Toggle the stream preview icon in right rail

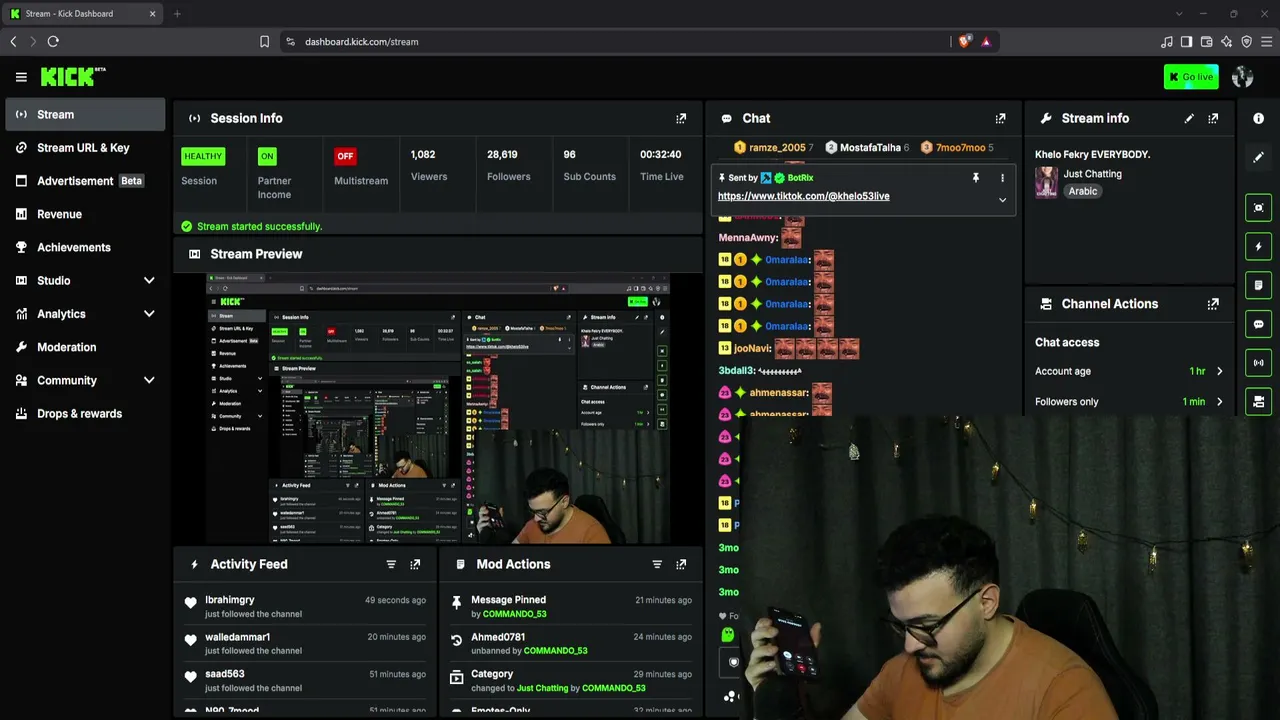(1259, 208)
